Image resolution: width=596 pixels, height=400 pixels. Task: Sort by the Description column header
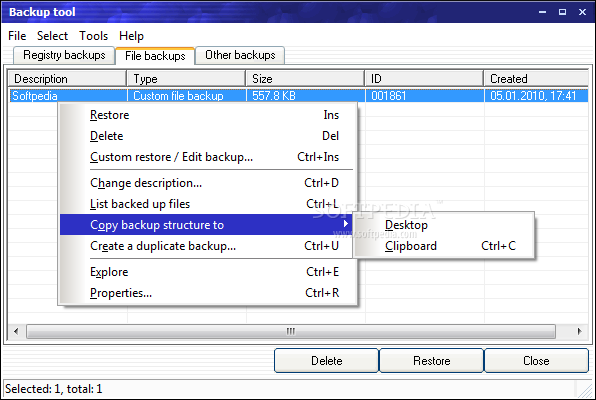click(x=67, y=79)
